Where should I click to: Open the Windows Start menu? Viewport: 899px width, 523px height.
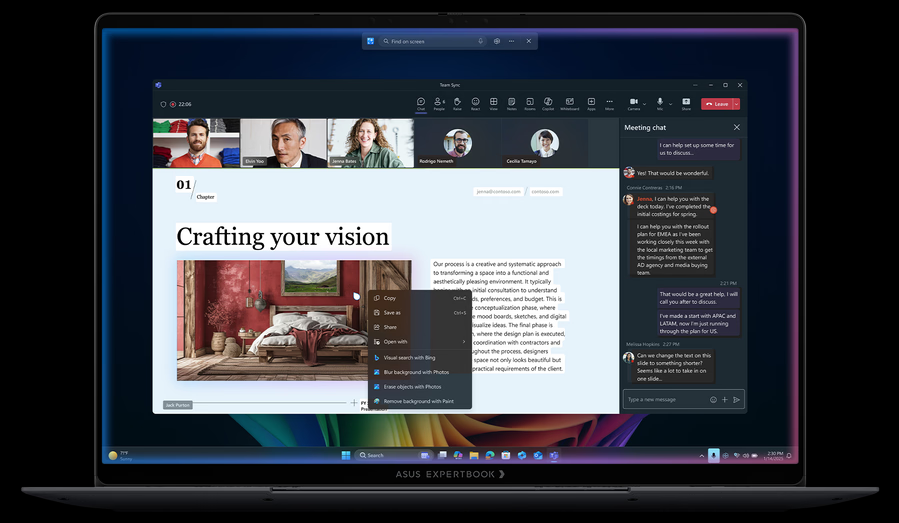click(346, 455)
